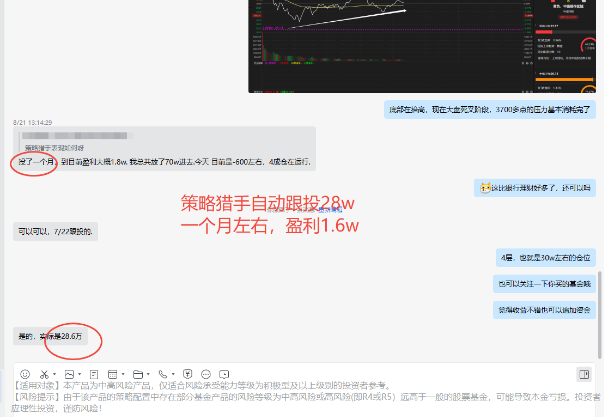Image resolution: width=604 pixels, height=417 pixels.
Task: Click the folder send-file icon
Action: coord(136,373)
